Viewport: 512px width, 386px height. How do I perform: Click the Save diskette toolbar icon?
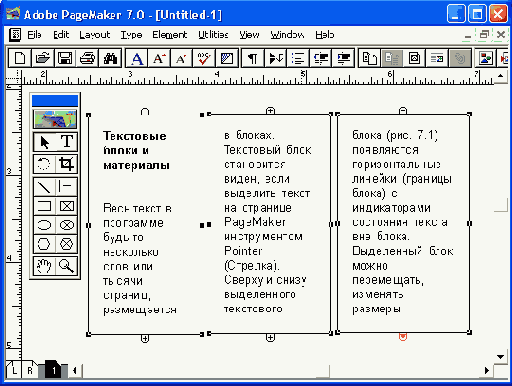(65, 58)
